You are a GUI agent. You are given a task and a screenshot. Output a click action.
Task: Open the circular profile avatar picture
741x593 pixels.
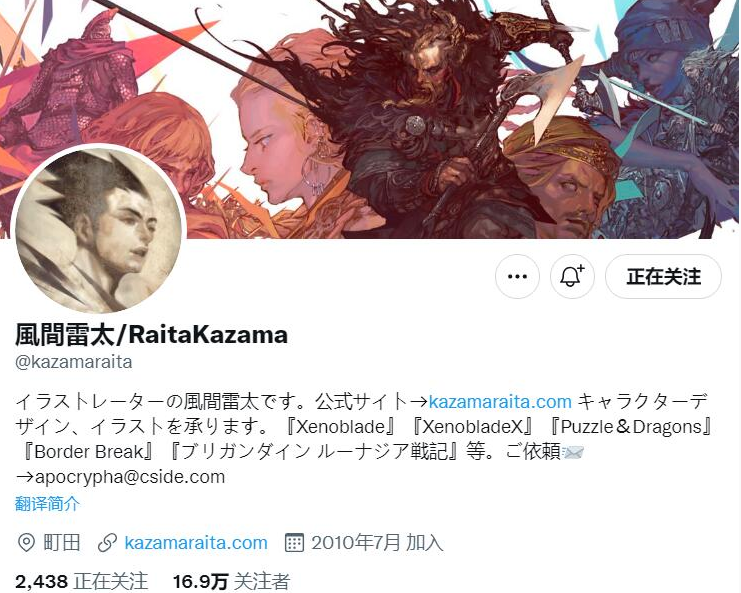[99, 230]
